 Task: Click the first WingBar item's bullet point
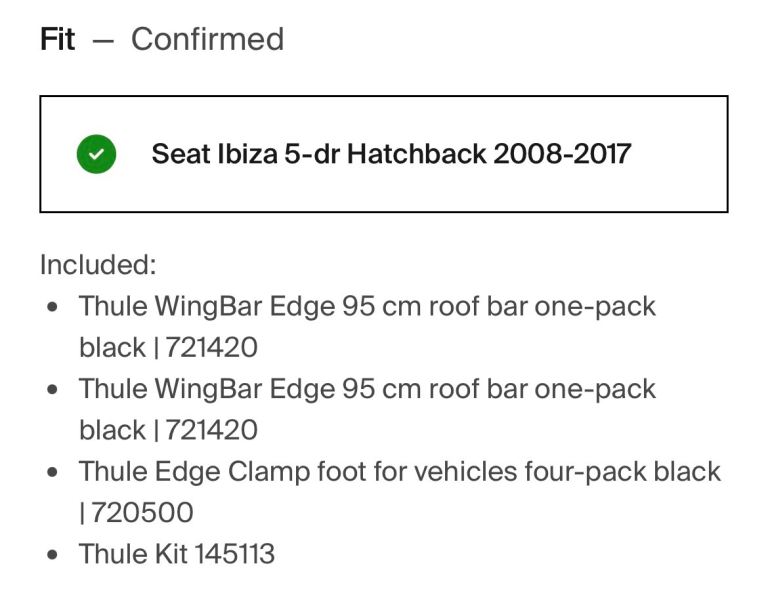point(53,307)
